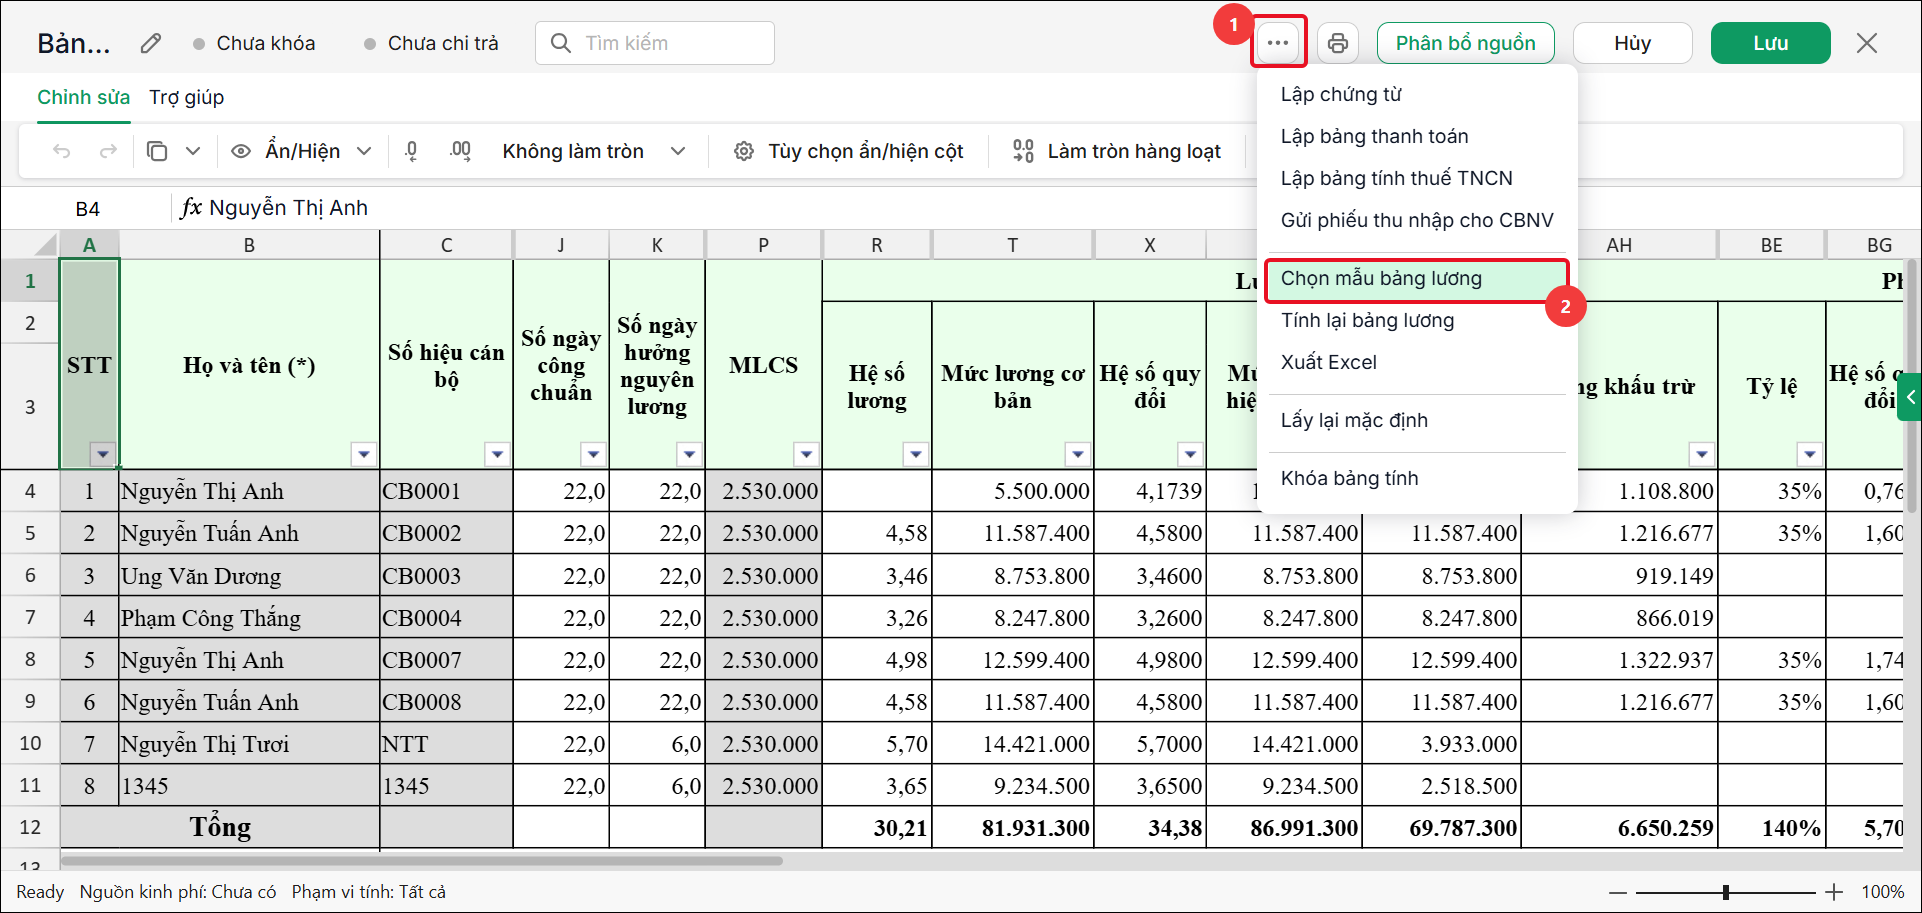
Task: Click the Phân bổ nguồn button
Action: (x=1466, y=43)
